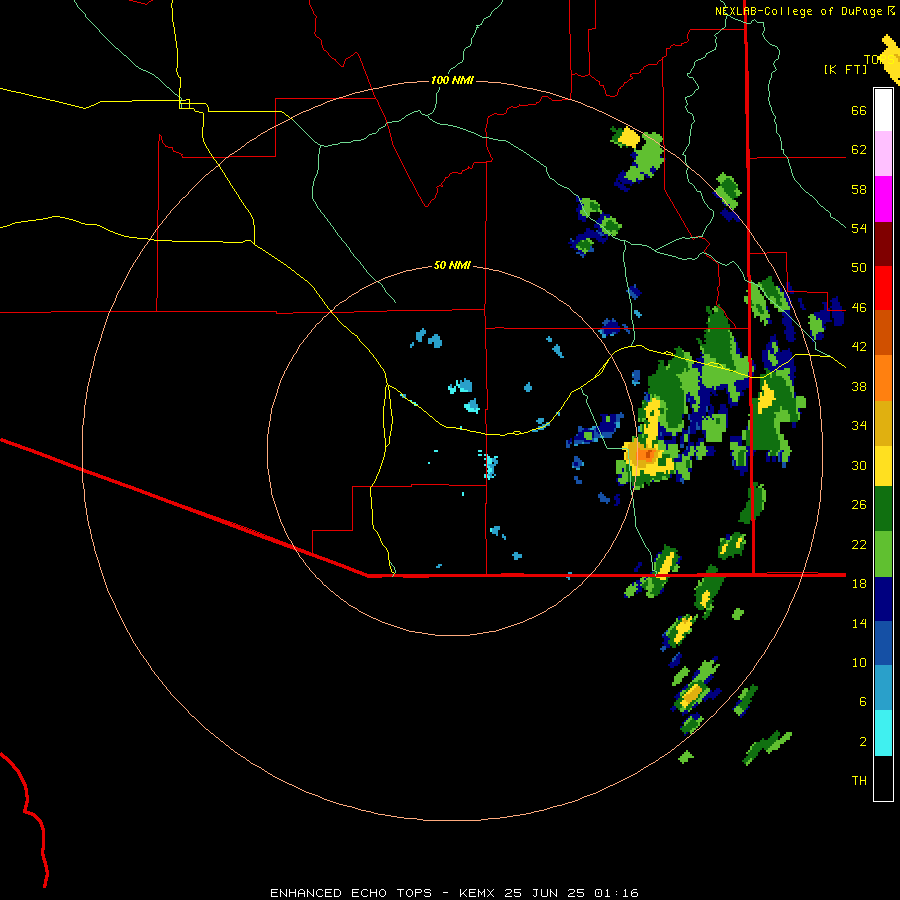Click the 26 label on the legend scale

pos(859,505)
